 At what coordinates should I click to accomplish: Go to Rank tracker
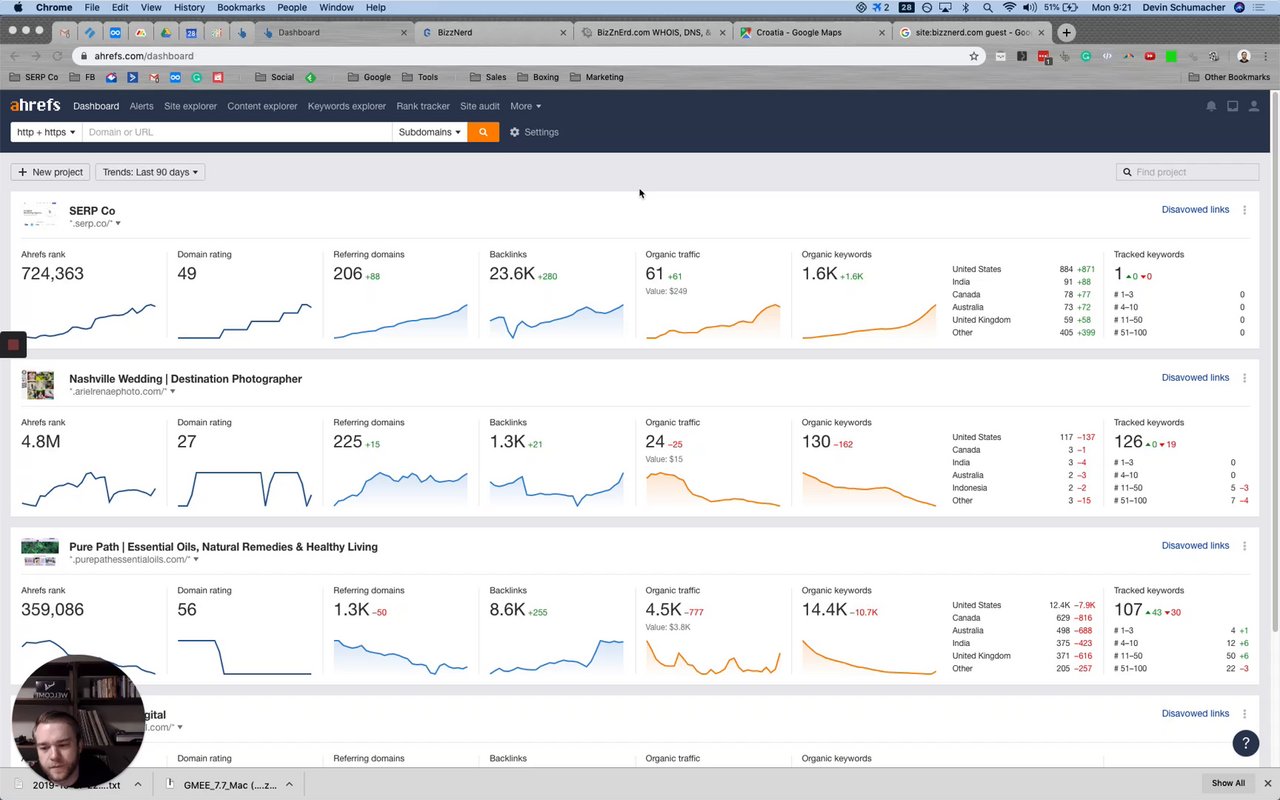coord(423,106)
